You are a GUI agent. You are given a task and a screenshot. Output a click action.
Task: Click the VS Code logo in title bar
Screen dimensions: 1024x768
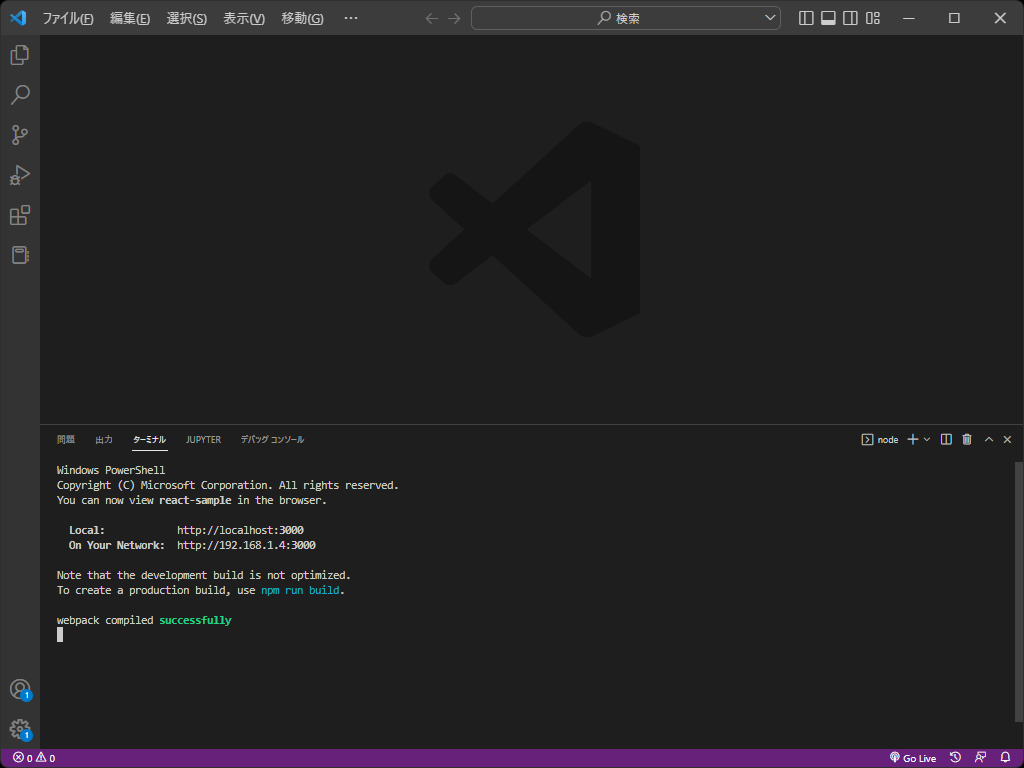pos(18,18)
